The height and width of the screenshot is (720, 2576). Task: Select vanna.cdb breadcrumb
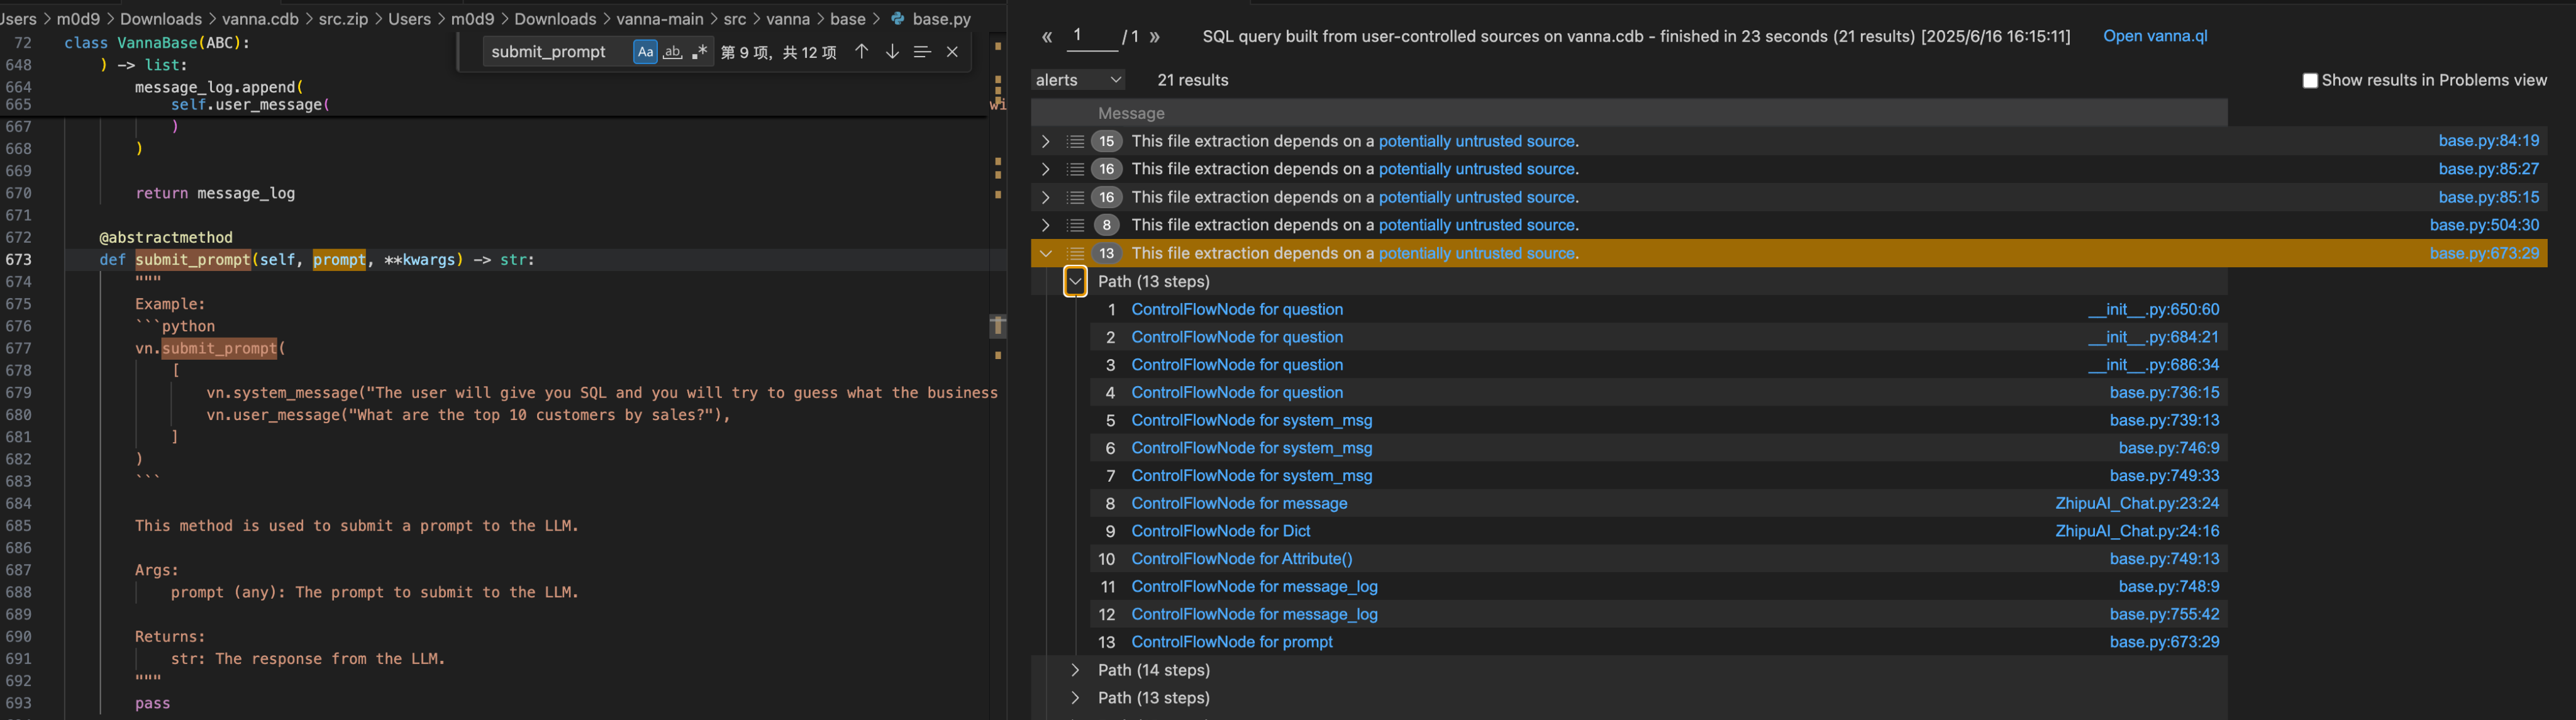[260, 19]
